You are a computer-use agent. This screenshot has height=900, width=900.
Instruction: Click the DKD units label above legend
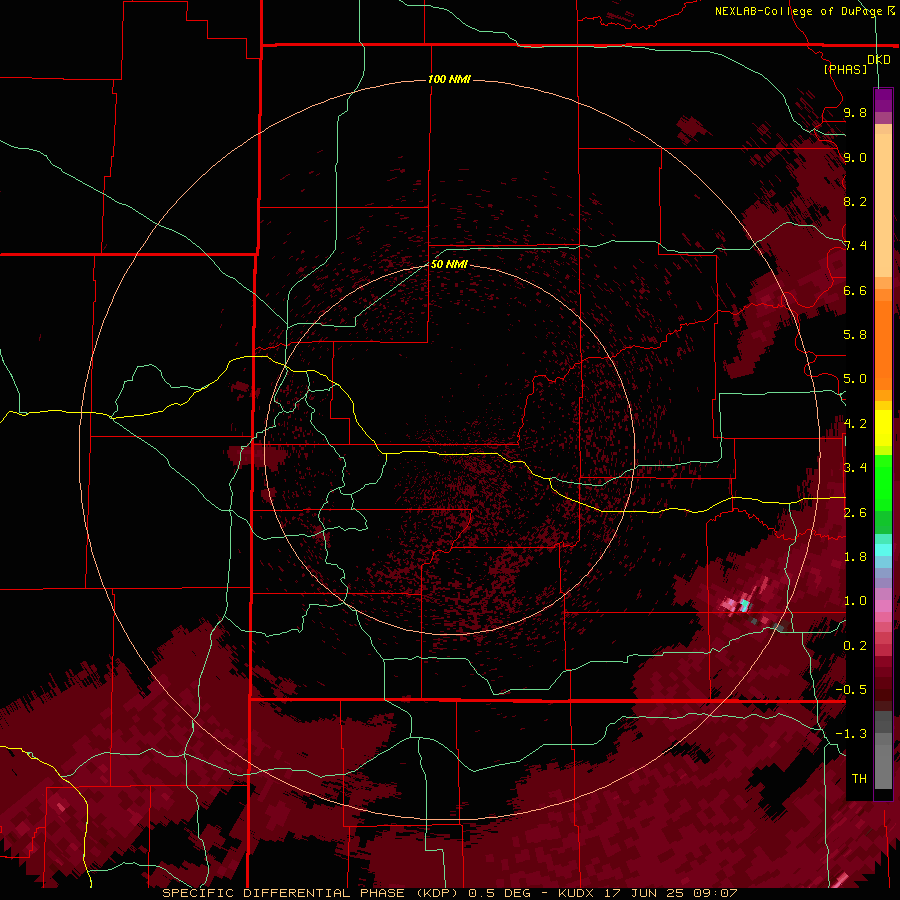[878, 60]
